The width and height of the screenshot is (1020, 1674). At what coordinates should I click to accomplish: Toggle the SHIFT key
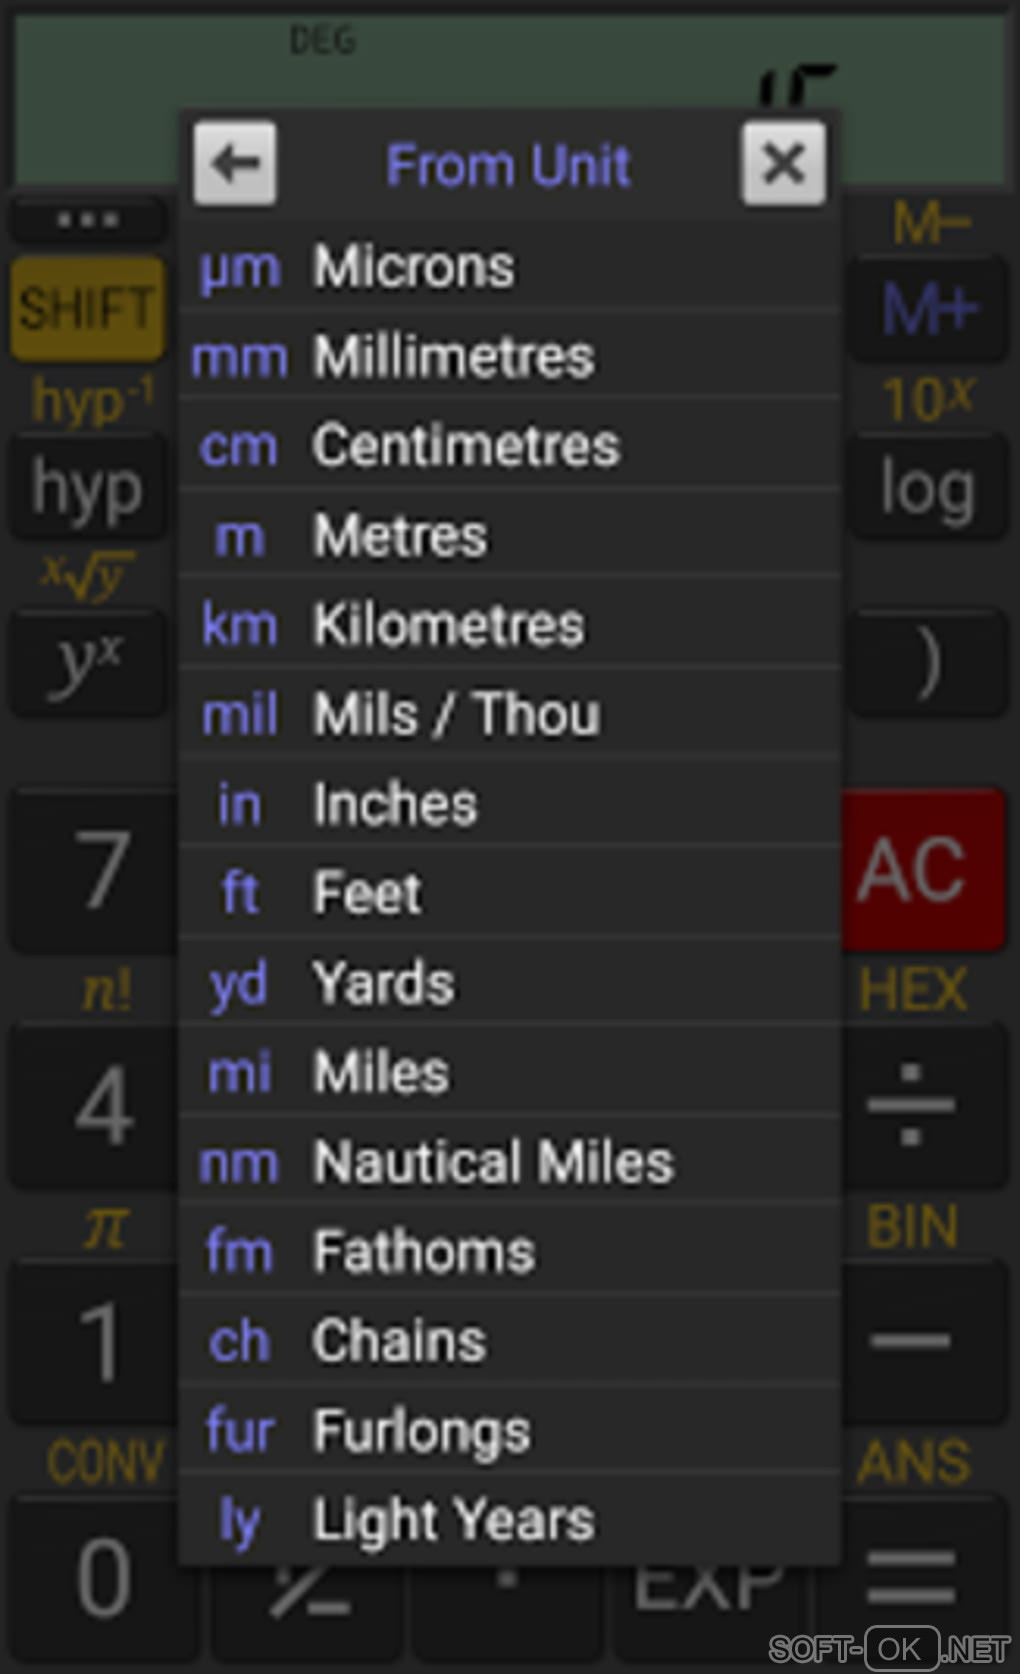[x=88, y=308]
